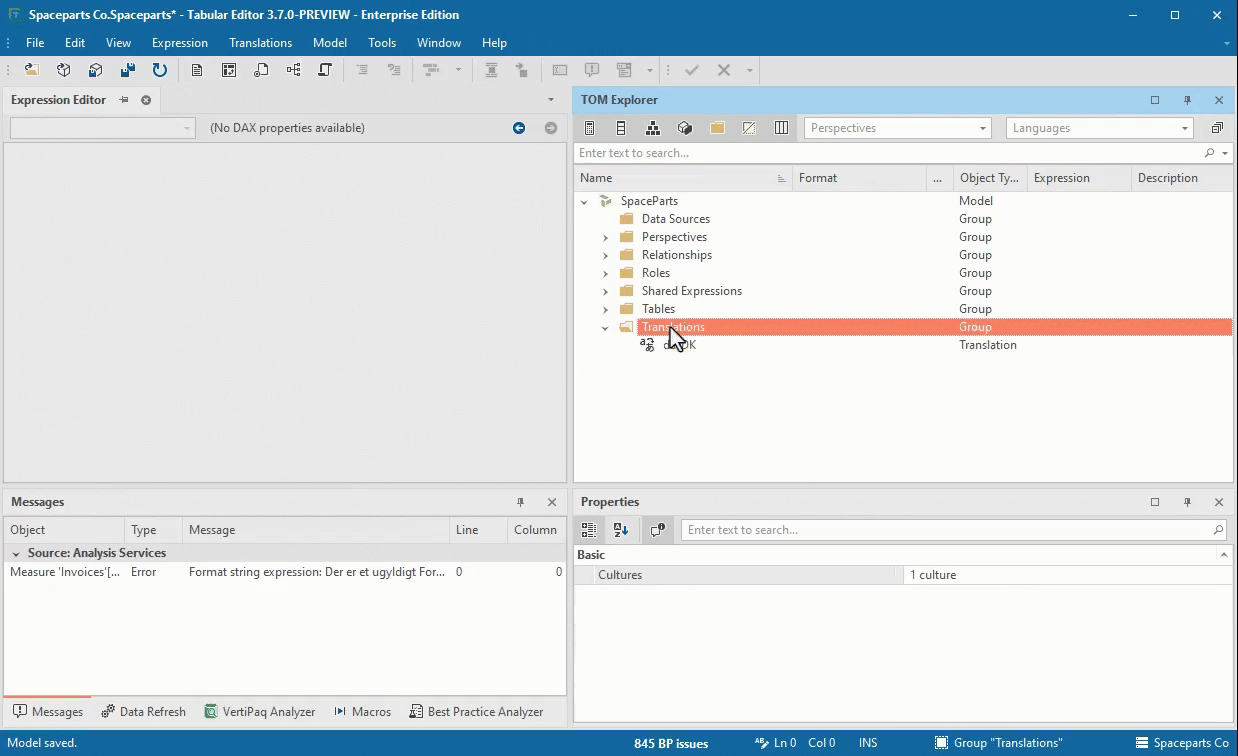Image resolution: width=1238 pixels, height=756 pixels.
Task: Focus the Properties search field
Action: coord(947,530)
